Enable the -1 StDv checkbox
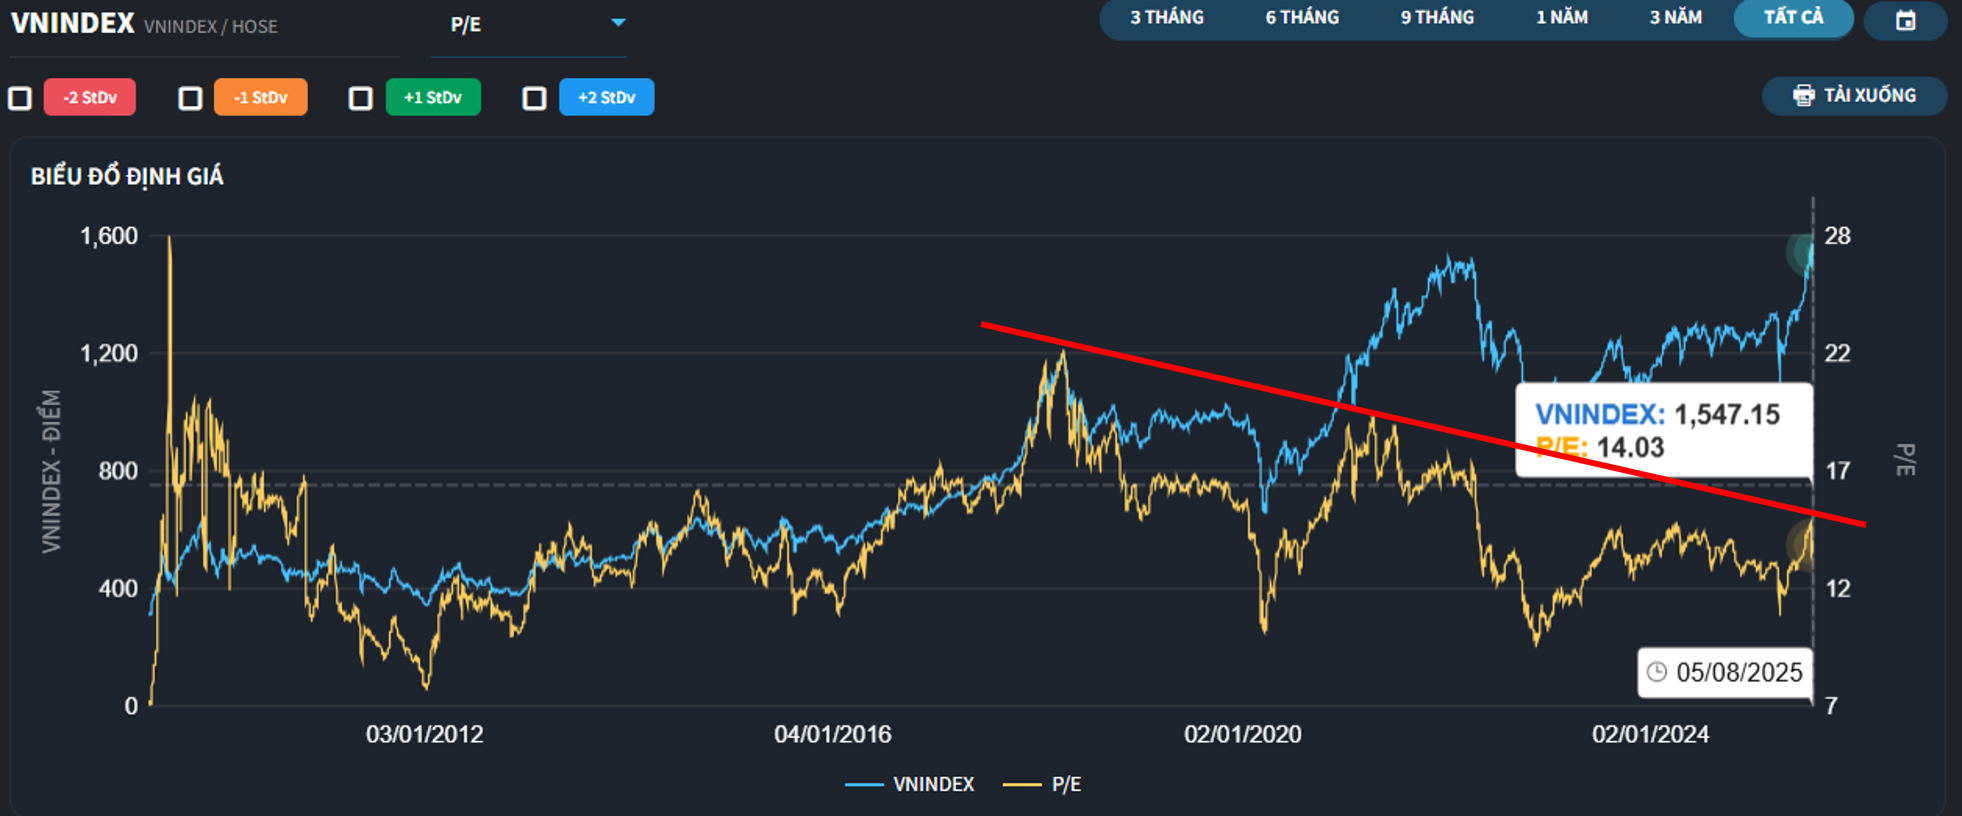 click(x=190, y=98)
